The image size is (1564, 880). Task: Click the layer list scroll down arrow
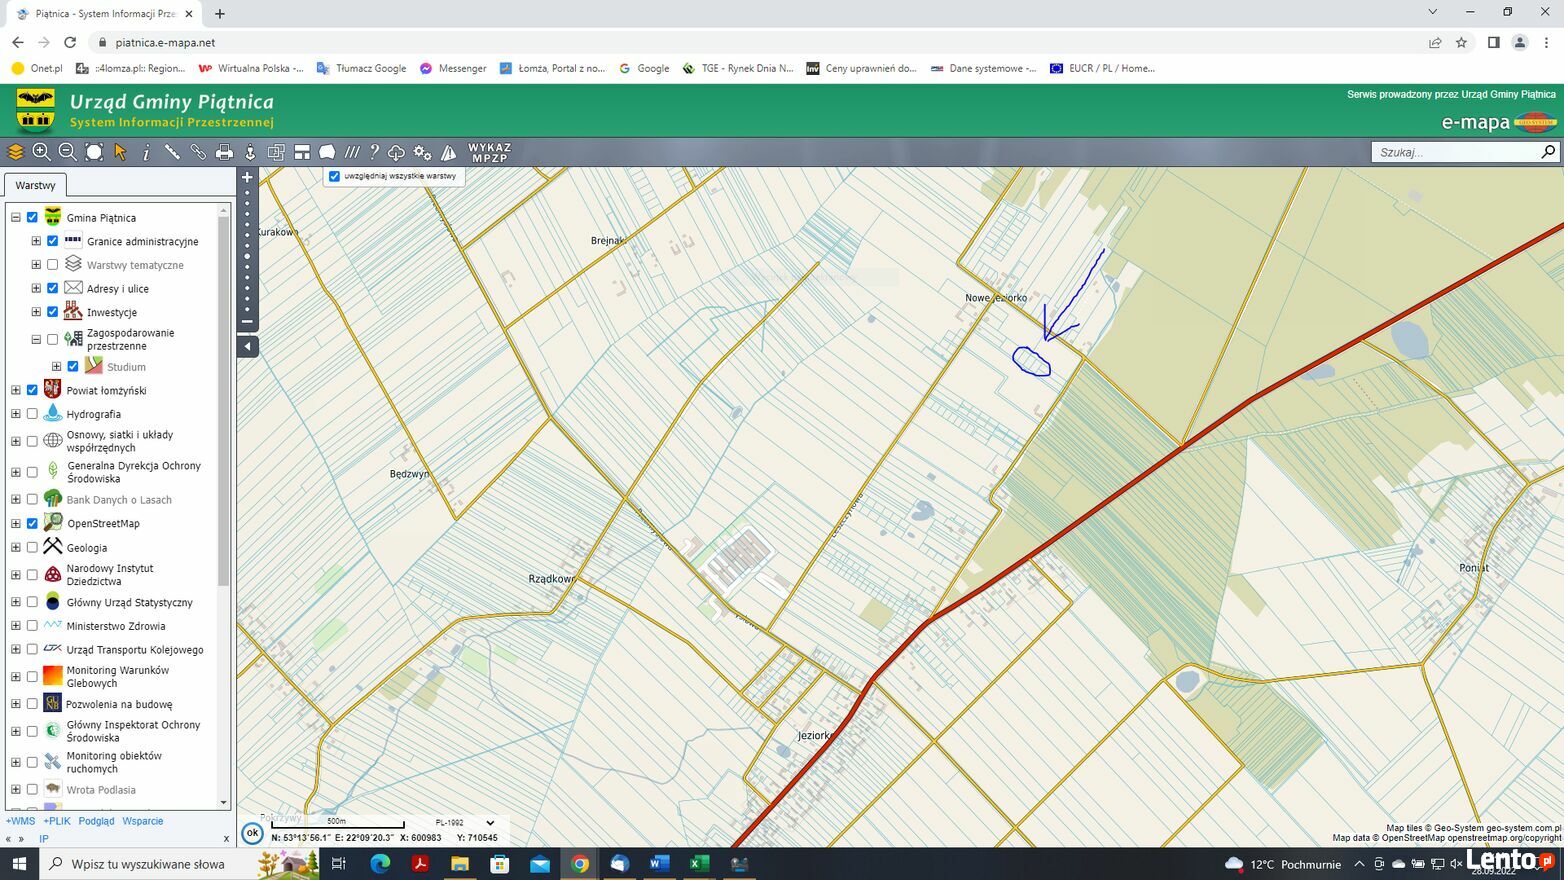224,802
